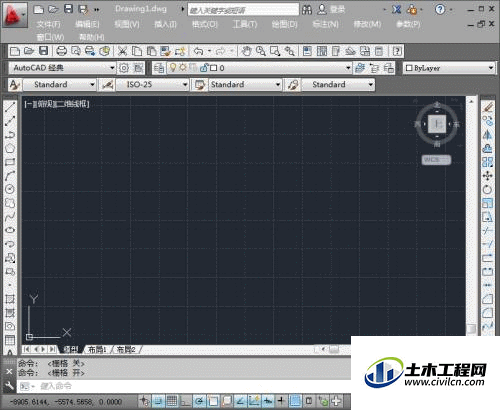Open the 格式(O) menu
The height and width of the screenshot is (410, 500).
205,24
